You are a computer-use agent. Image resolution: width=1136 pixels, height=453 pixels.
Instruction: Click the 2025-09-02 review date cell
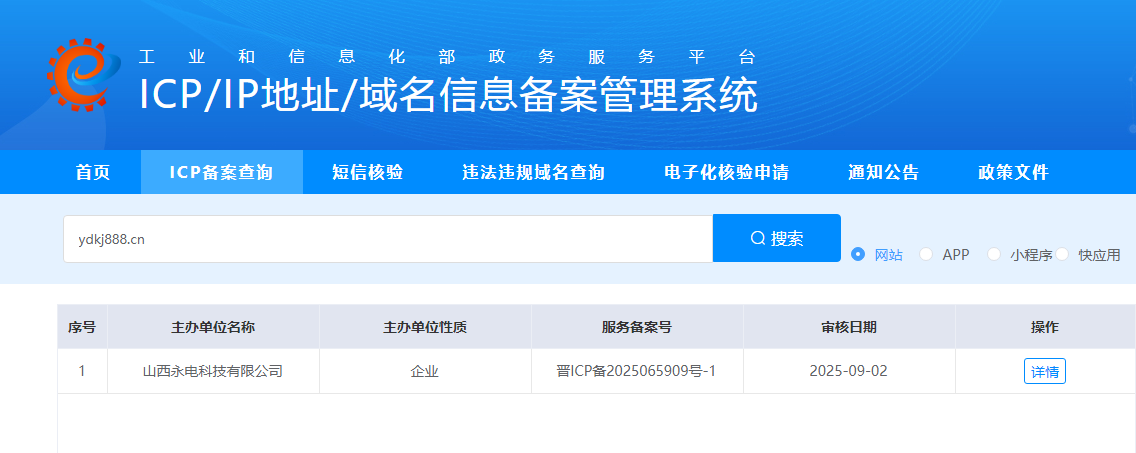848,372
